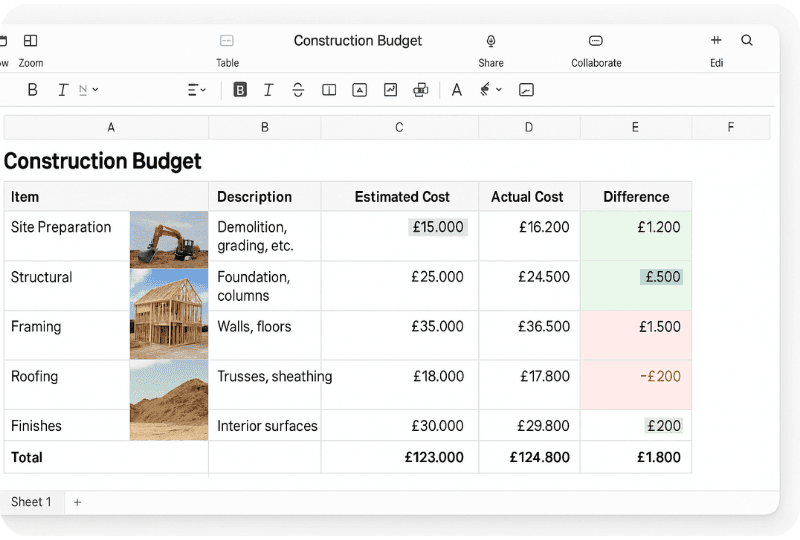Toggle the highlighted bold button

pyautogui.click(x=240, y=90)
